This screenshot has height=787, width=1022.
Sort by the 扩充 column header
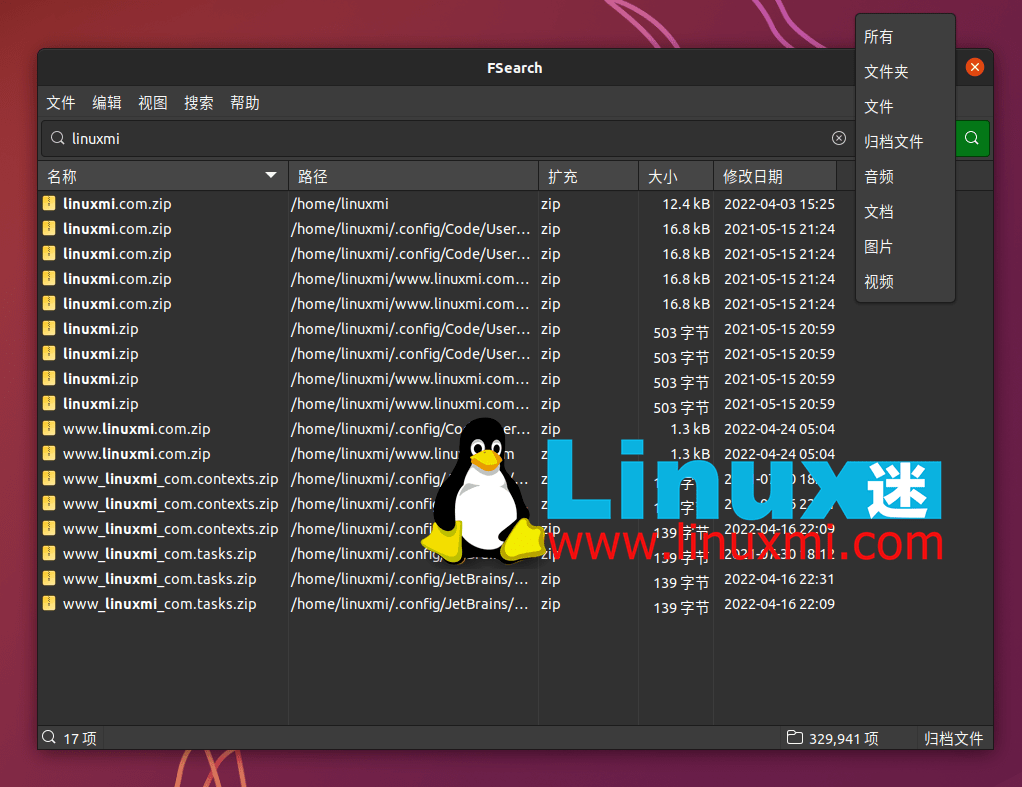pos(589,176)
